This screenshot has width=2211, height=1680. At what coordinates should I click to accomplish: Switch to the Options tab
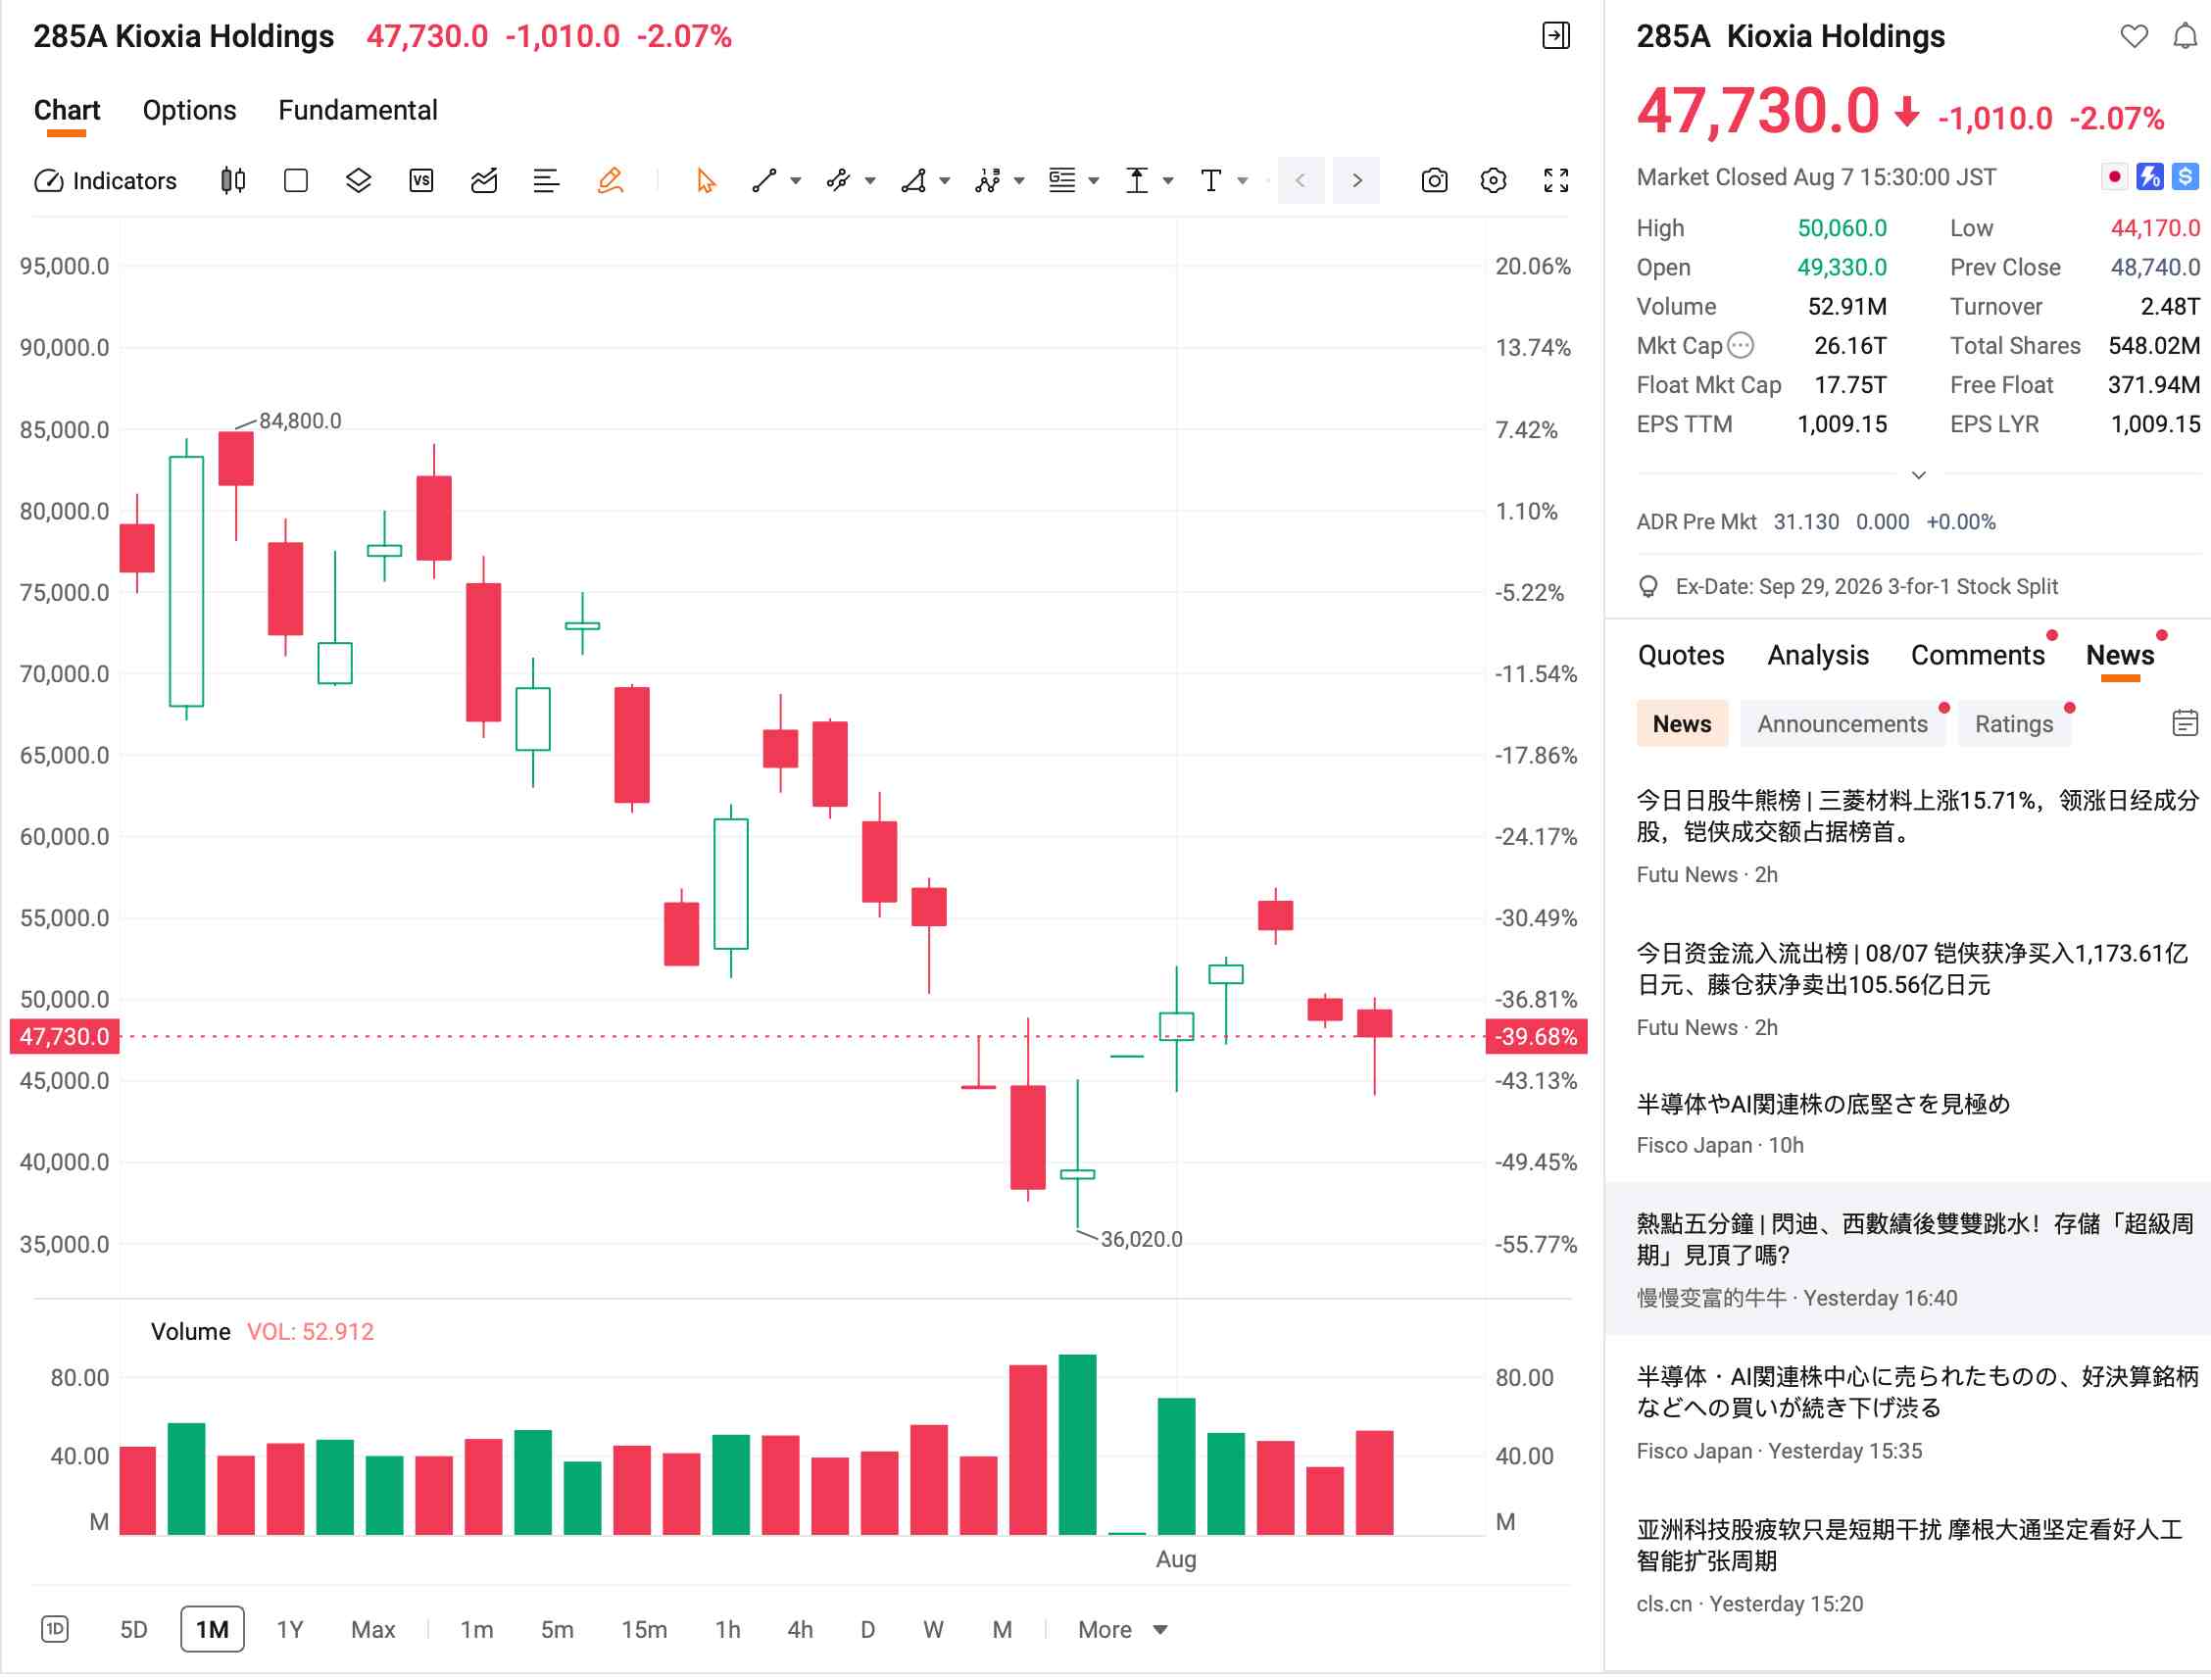coord(190,110)
